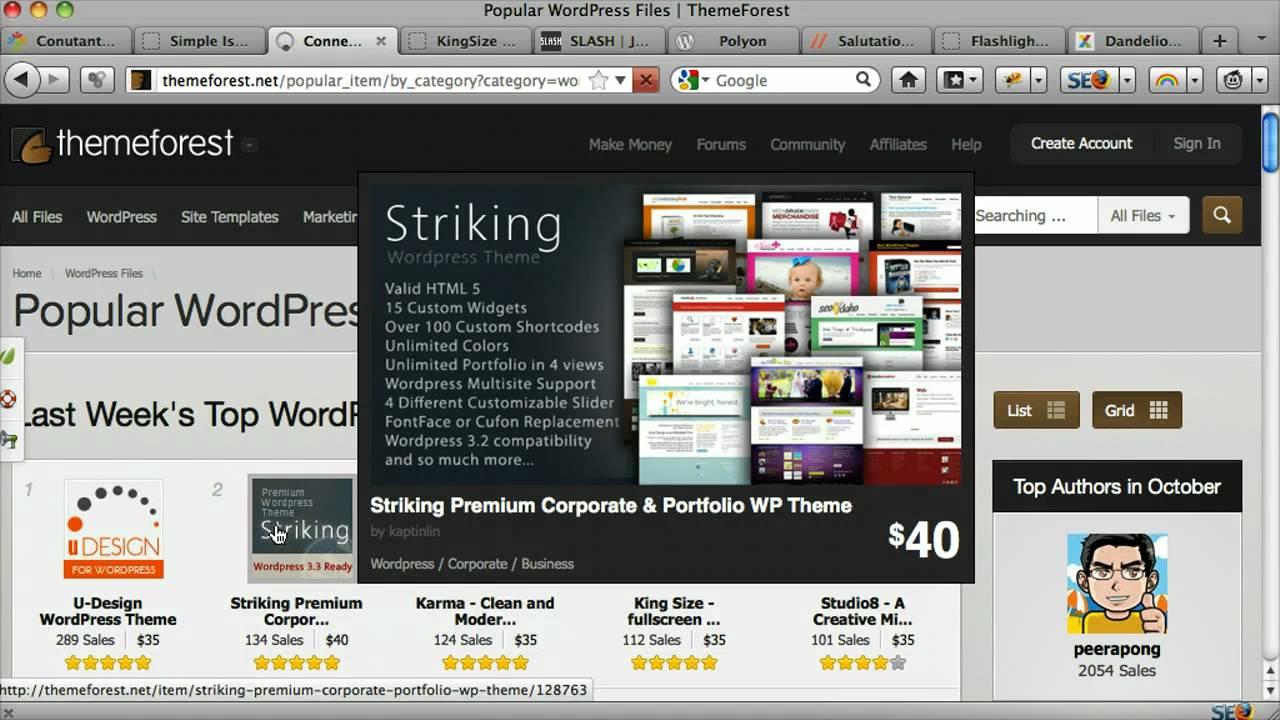Switch to the Simple Is... tab
The image size is (1280, 720).
tap(198, 41)
